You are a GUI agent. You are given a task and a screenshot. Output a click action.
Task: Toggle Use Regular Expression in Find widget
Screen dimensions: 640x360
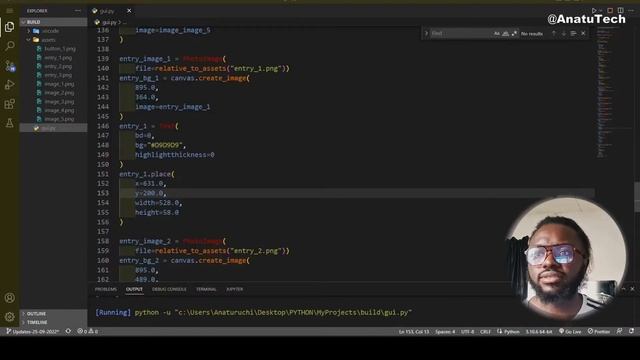514,33
